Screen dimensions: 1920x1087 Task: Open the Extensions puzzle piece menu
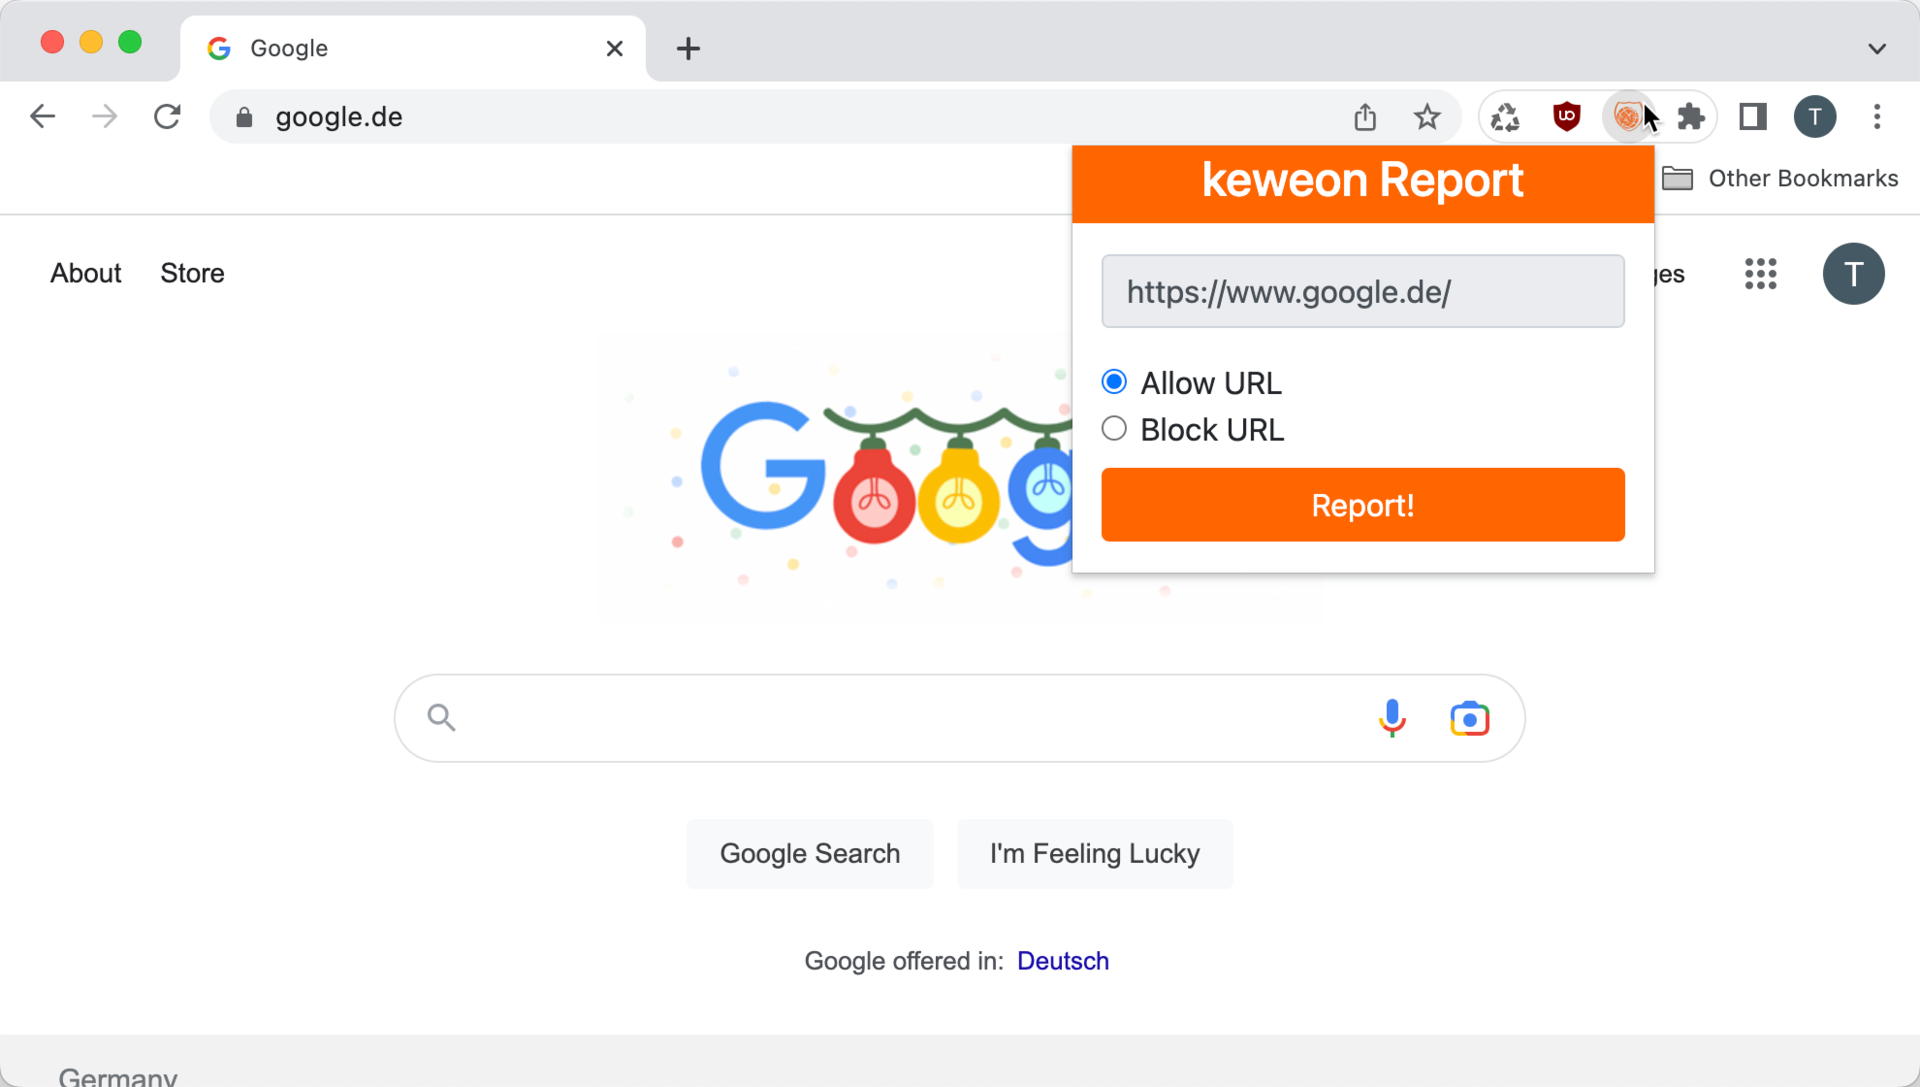pos(1690,117)
